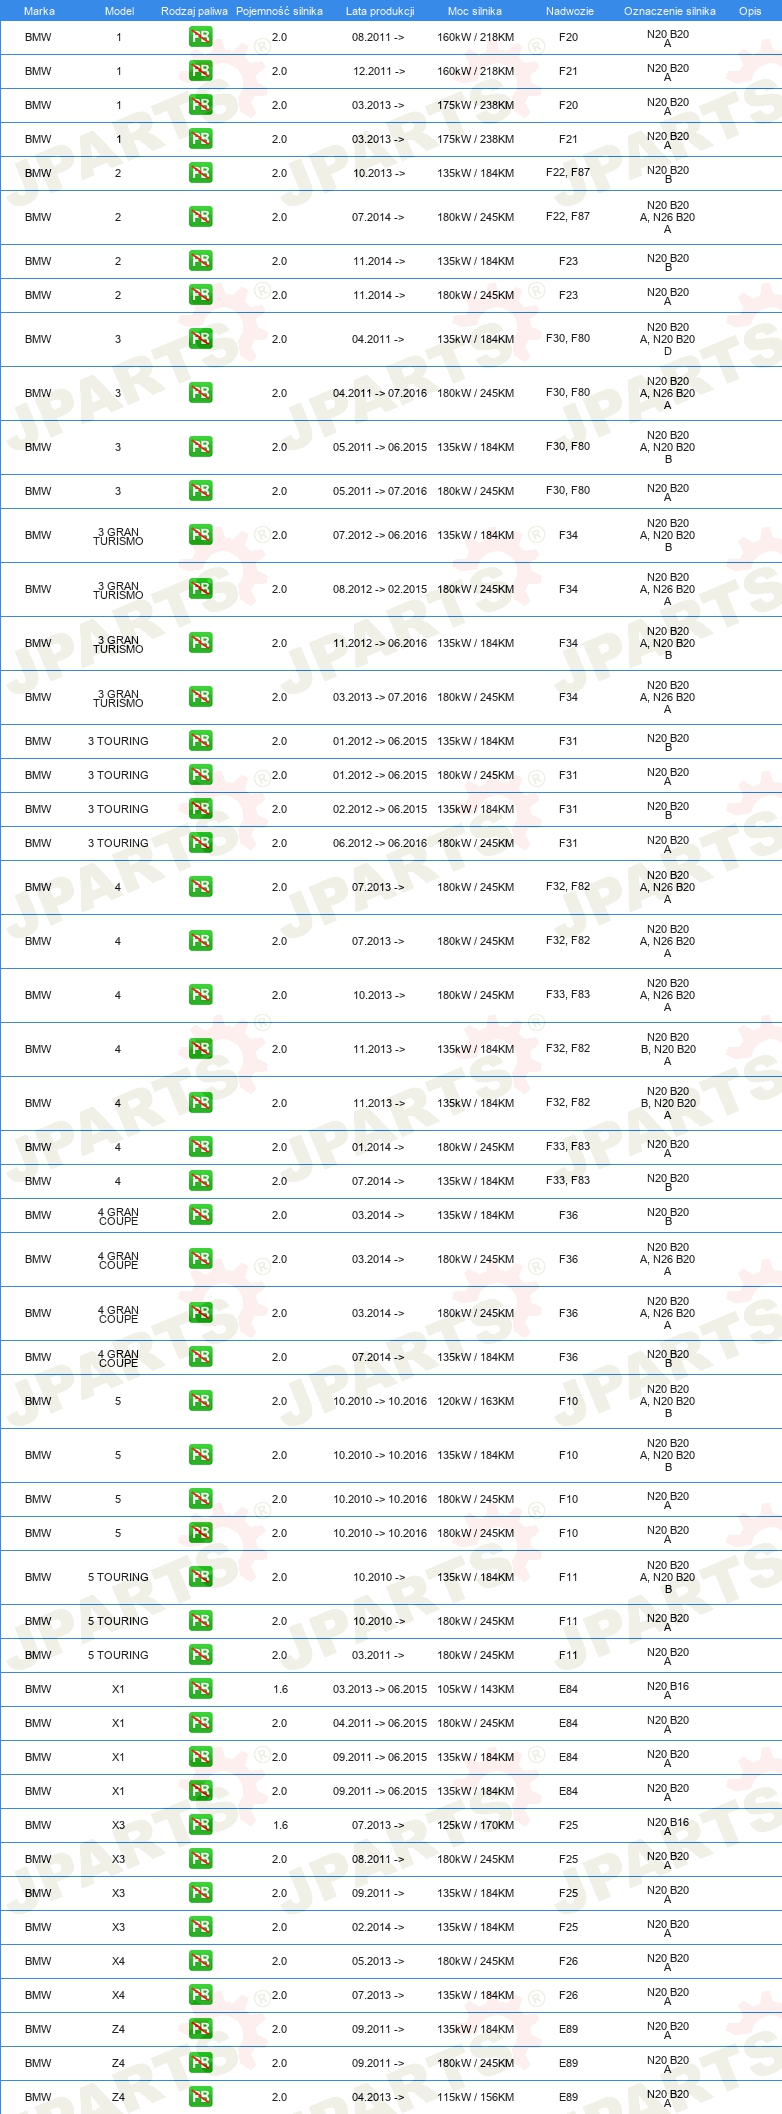Viewport: 782px width, 2114px height.
Task: Click the Moc silnika column header
Action: [475, 11]
